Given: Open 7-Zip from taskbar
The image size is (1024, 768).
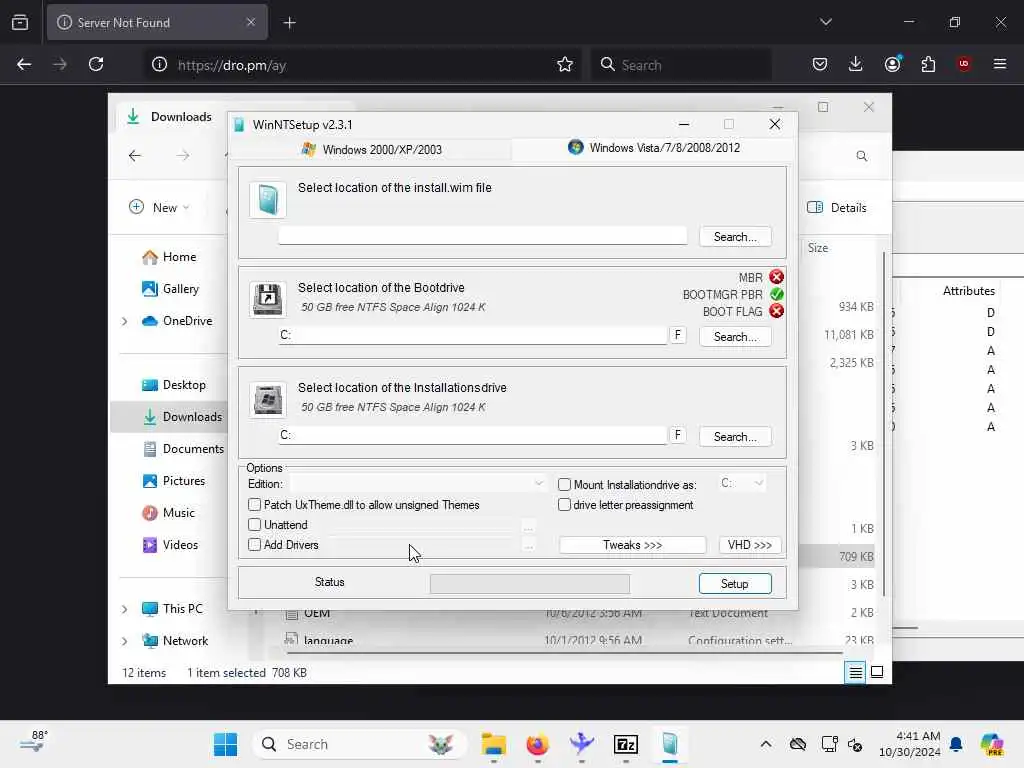Looking at the screenshot, I should [x=626, y=744].
